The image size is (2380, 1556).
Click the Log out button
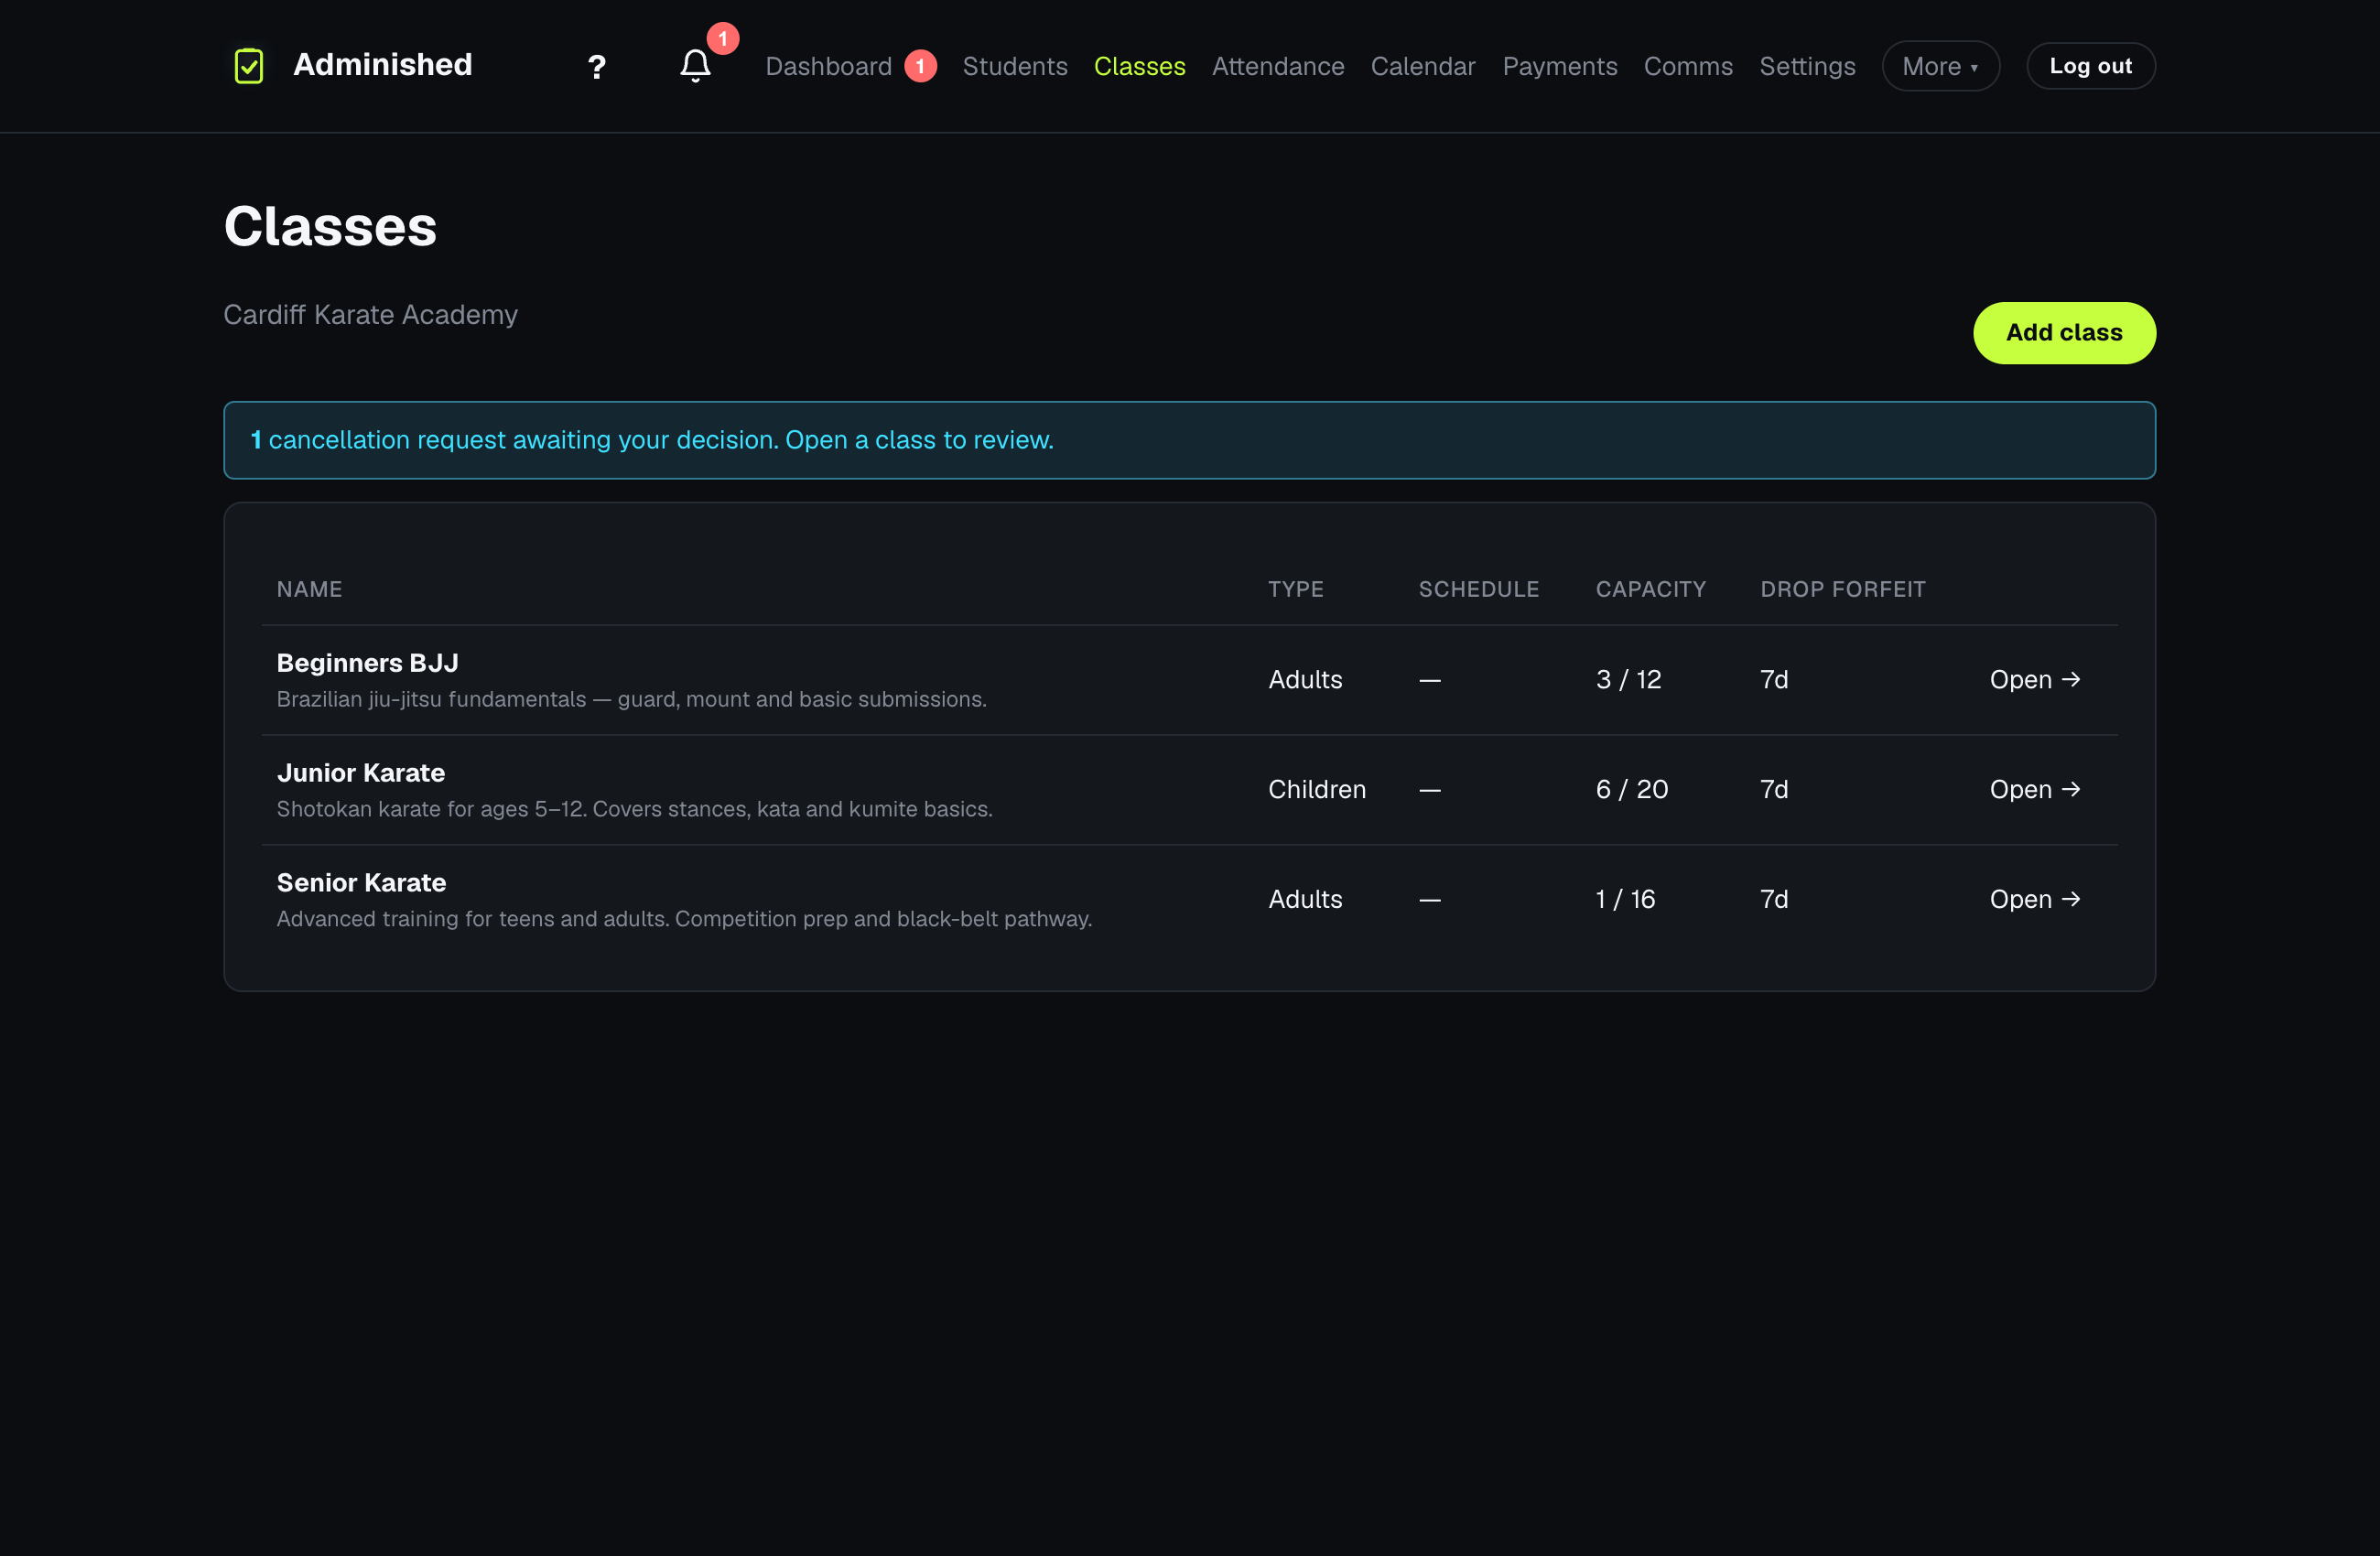point(2090,66)
